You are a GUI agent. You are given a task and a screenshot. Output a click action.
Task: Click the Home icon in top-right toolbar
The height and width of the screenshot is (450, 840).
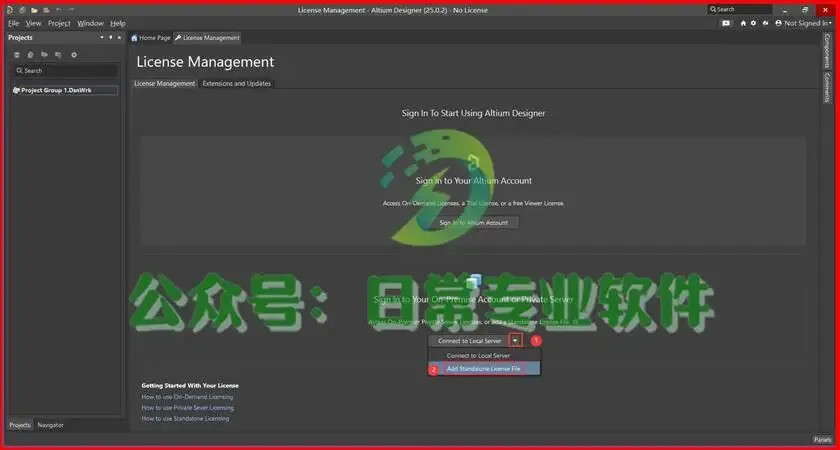click(743, 24)
